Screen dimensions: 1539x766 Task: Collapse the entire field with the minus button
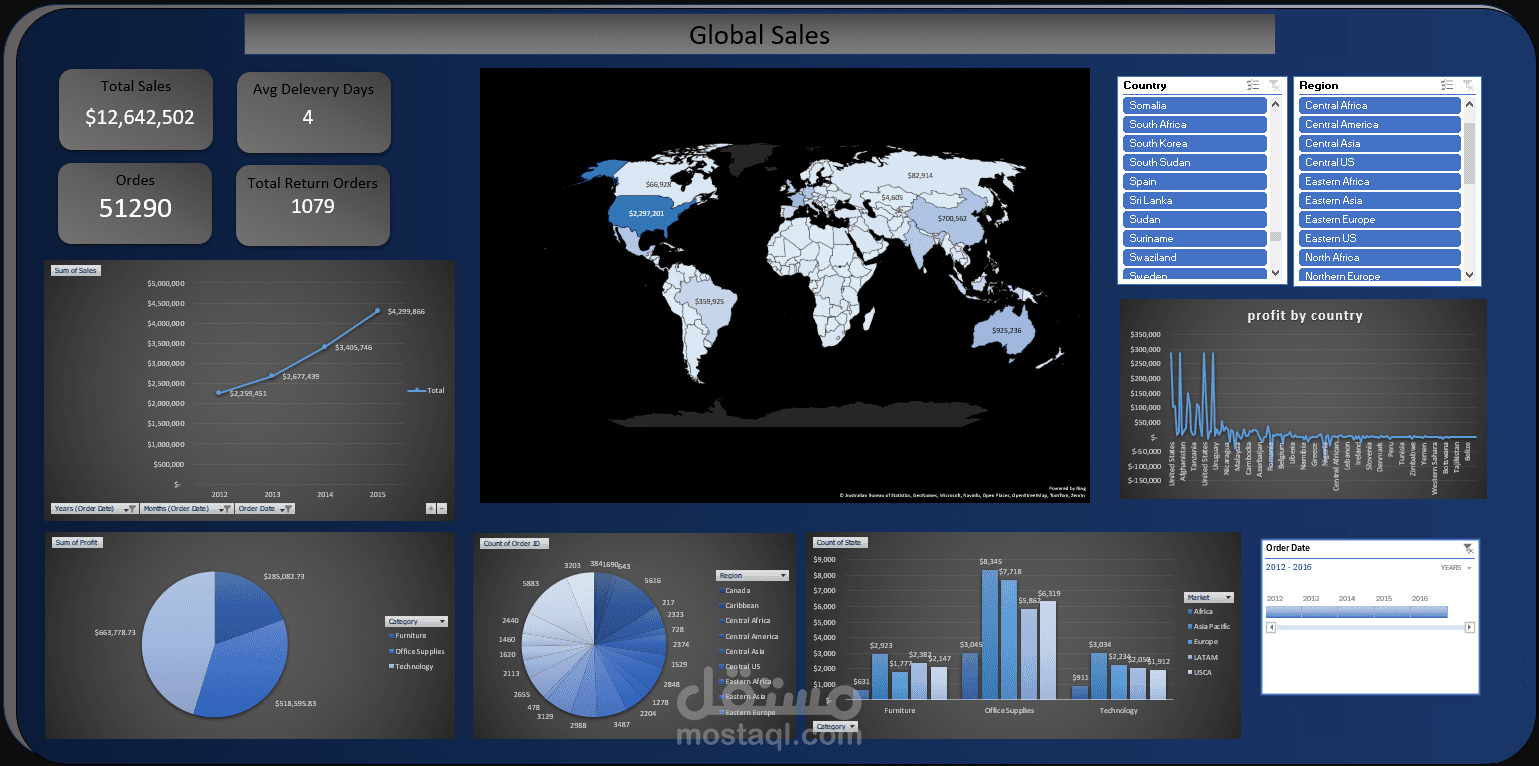(442, 509)
